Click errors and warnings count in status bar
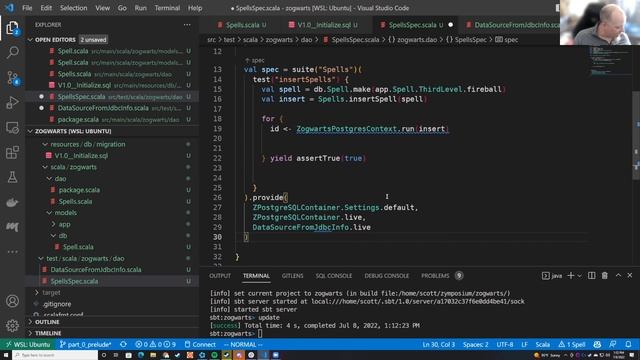This screenshot has height=360, width=640. pyautogui.click(x=156, y=344)
